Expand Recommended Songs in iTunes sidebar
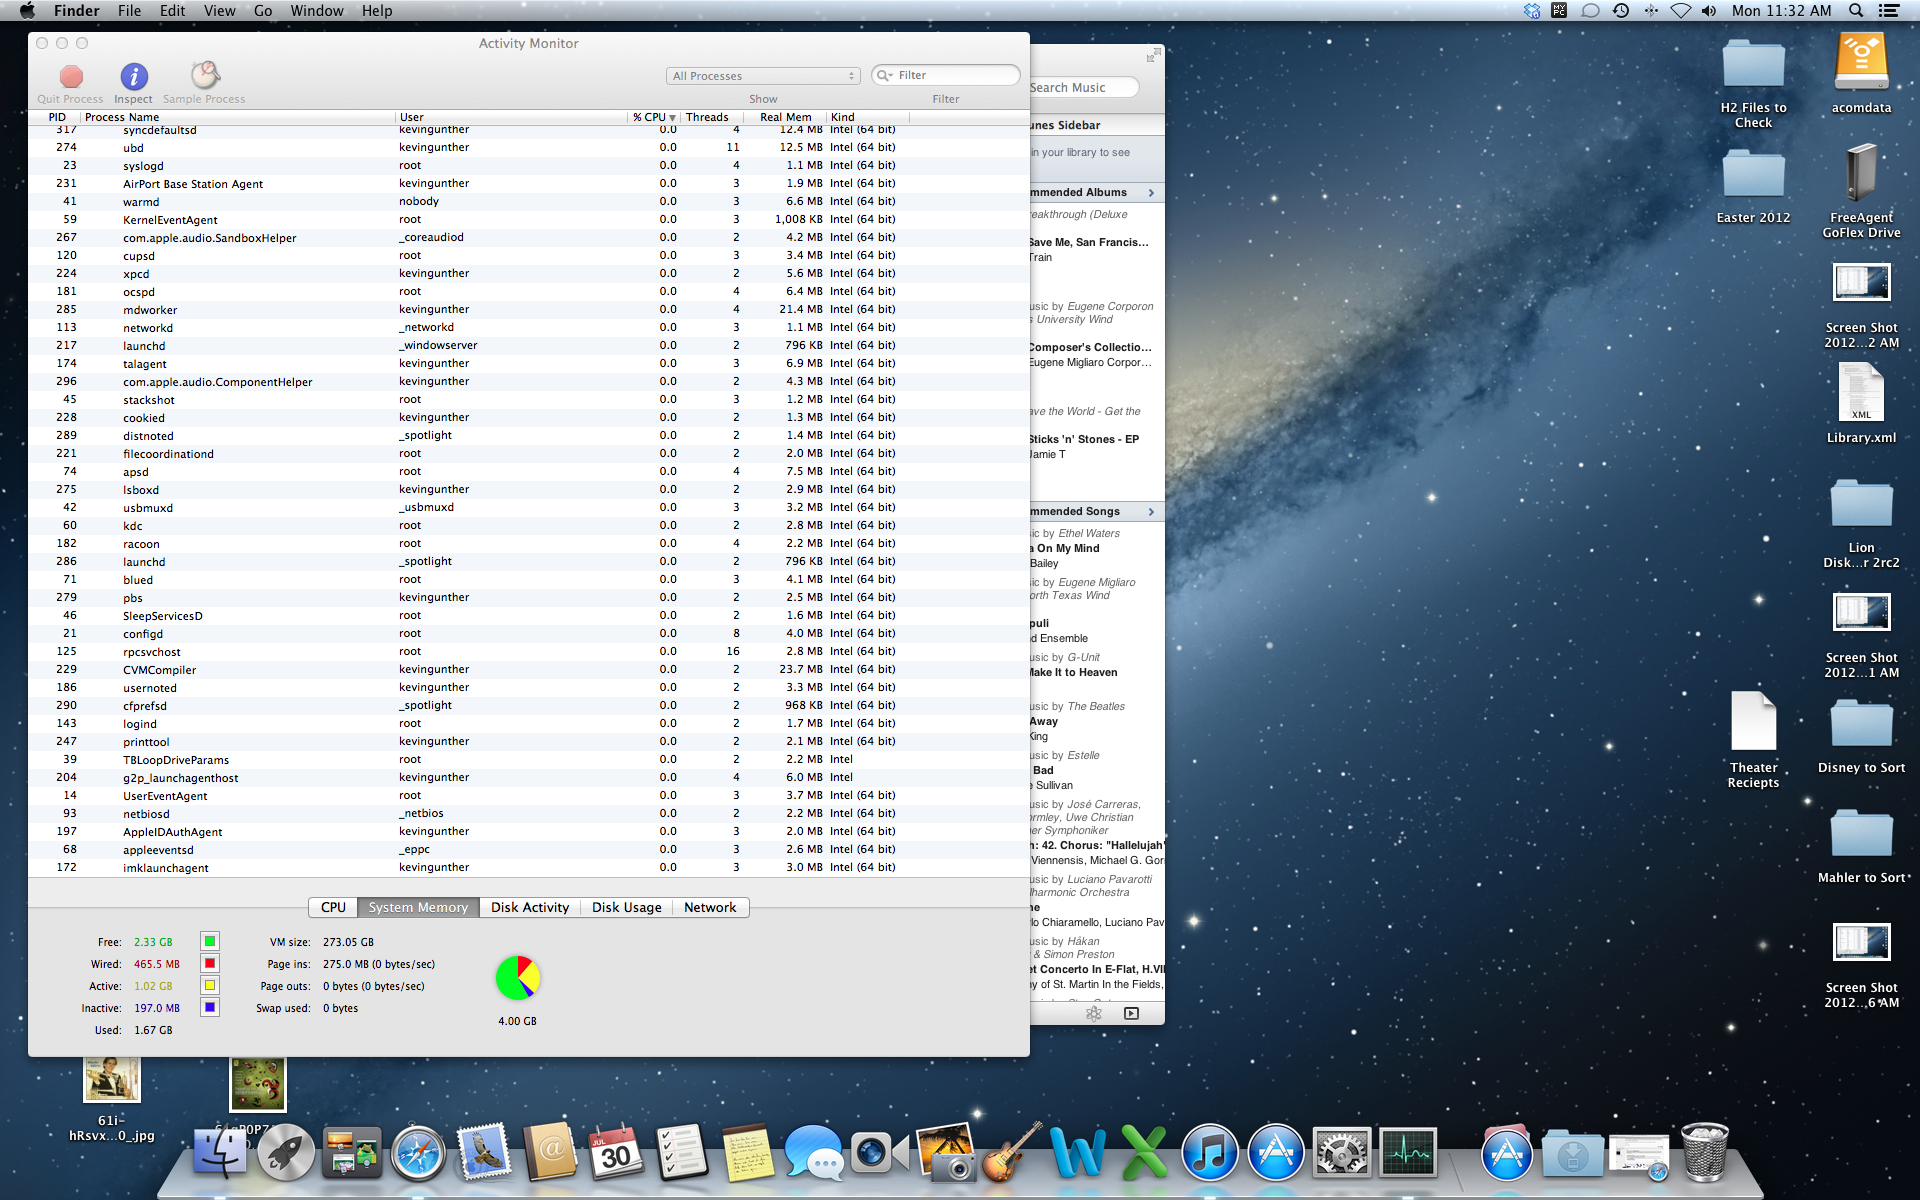This screenshot has height=1200, width=1920. (x=1151, y=511)
